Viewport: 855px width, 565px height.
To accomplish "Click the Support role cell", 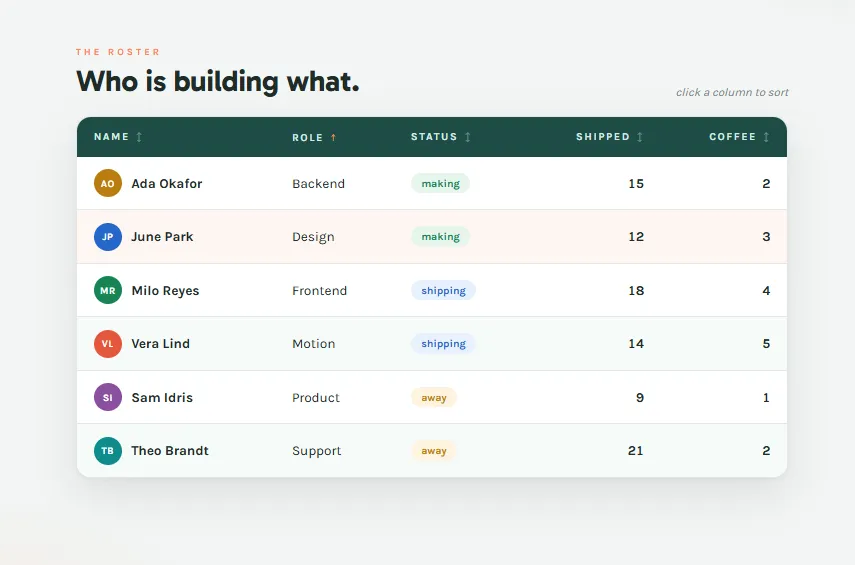I will (x=317, y=451).
